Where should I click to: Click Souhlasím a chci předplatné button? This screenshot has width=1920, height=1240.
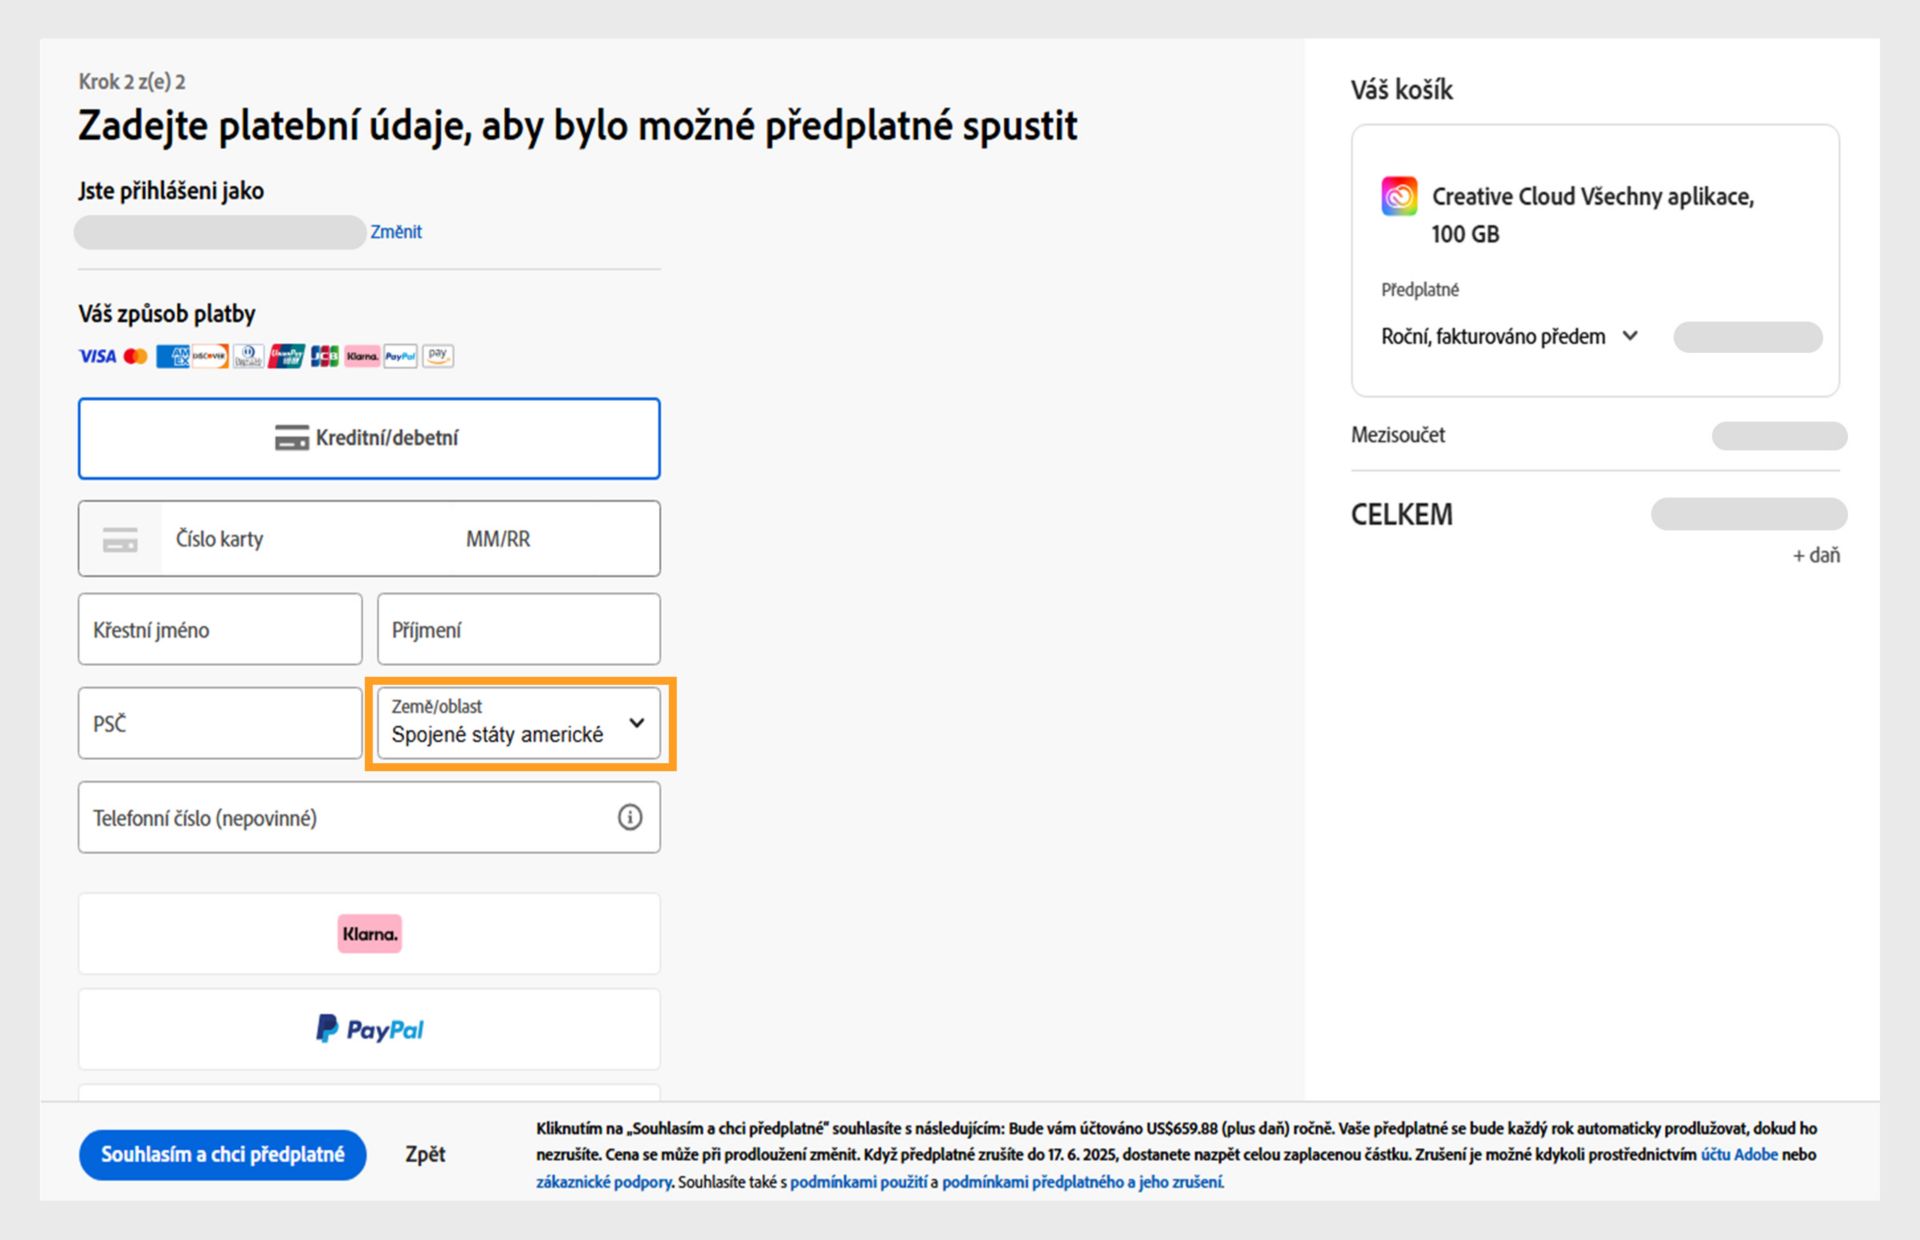point(222,1154)
